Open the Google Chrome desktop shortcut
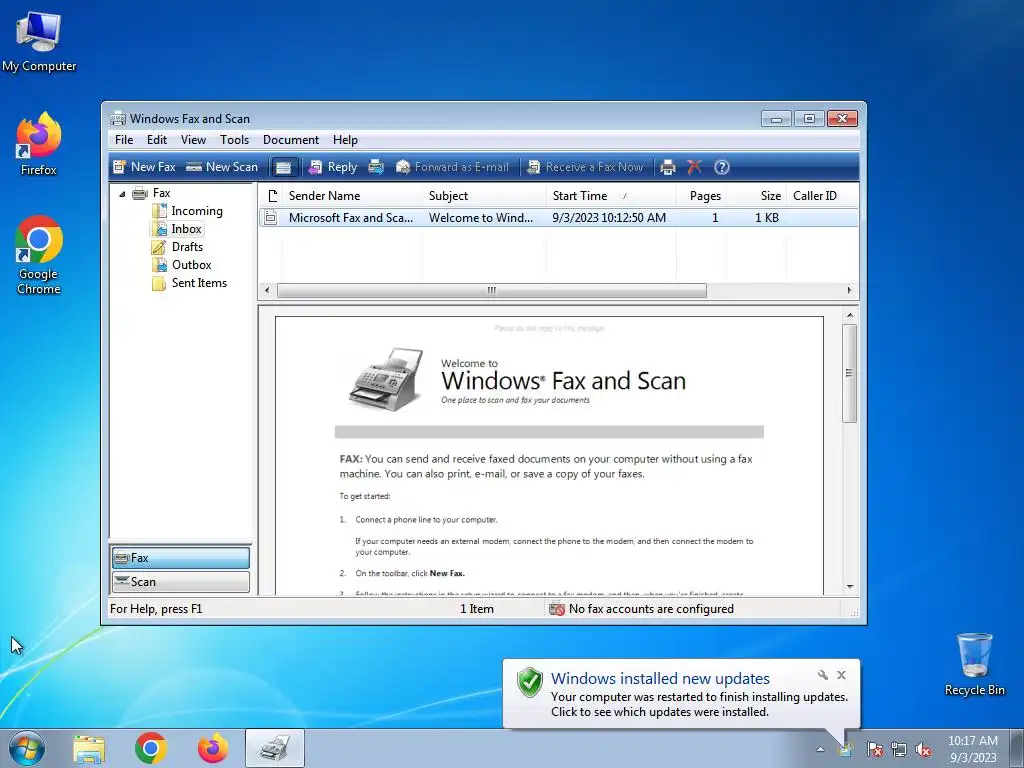This screenshot has width=1024, height=768. [x=39, y=255]
